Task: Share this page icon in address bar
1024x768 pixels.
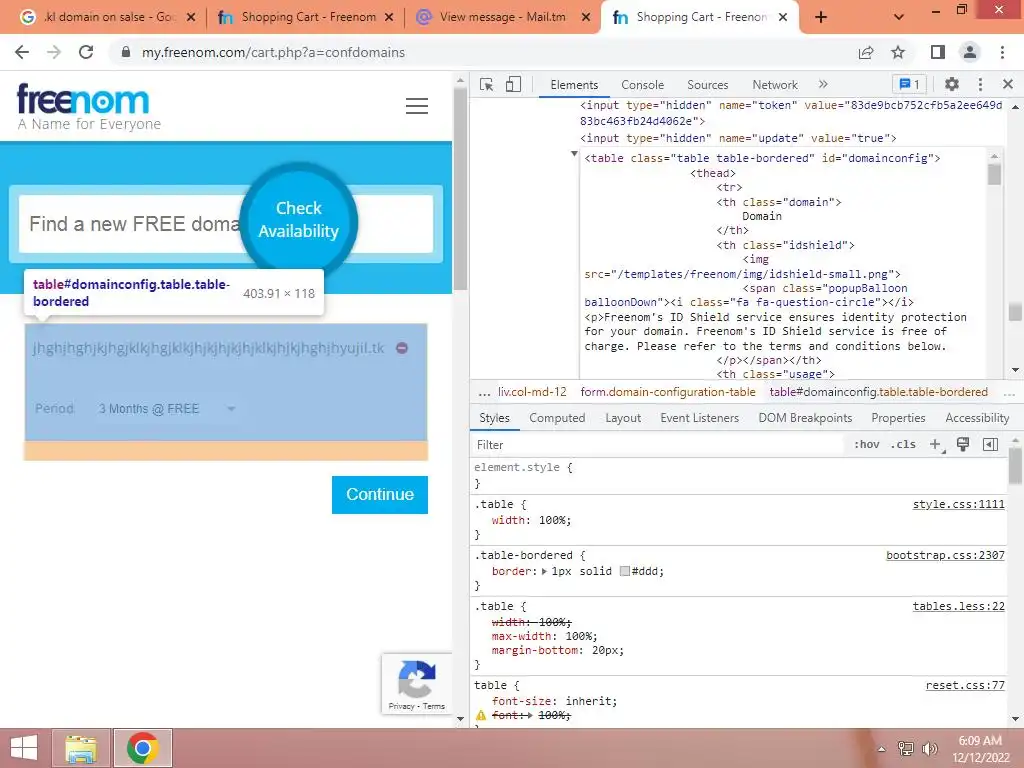Action: (866, 52)
